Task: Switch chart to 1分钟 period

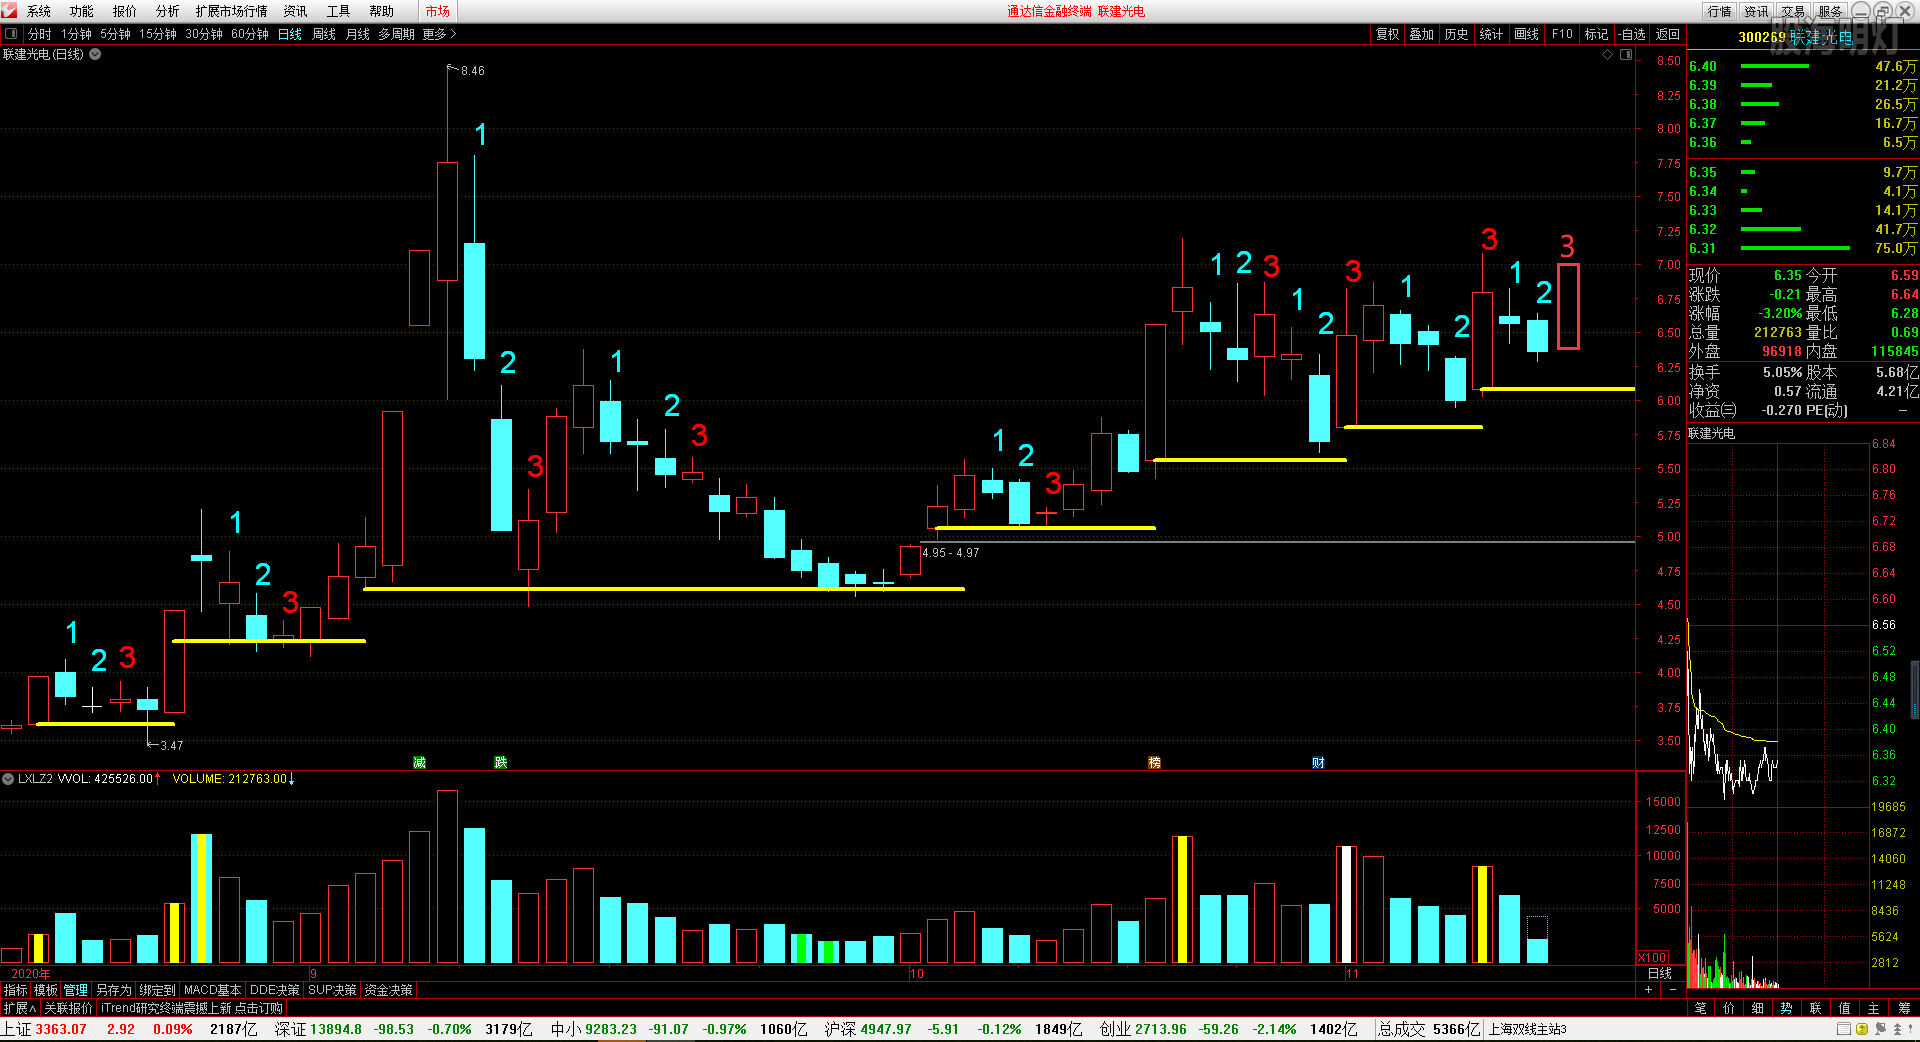Action: click(76, 34)
